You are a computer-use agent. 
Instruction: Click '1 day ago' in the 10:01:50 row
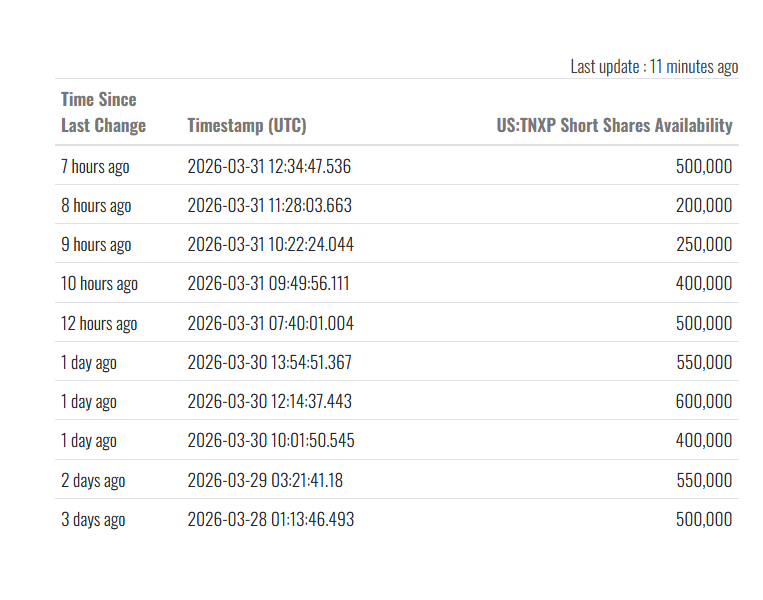pos(89,440)
